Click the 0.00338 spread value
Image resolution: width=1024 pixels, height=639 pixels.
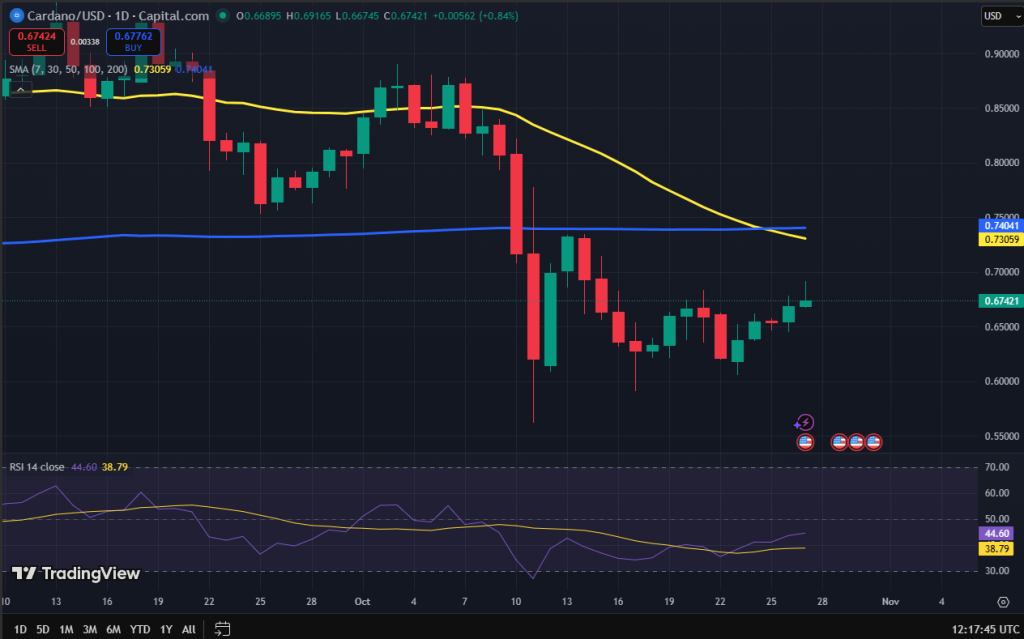pyautogui.click(x=85, y=42)
